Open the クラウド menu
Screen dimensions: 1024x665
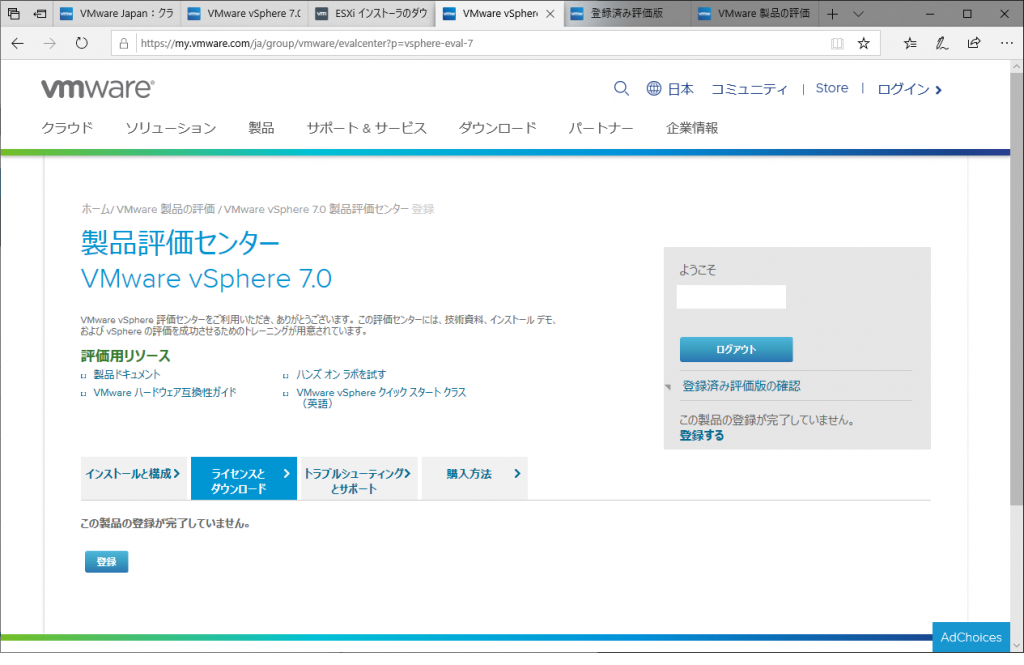point(67,128)
